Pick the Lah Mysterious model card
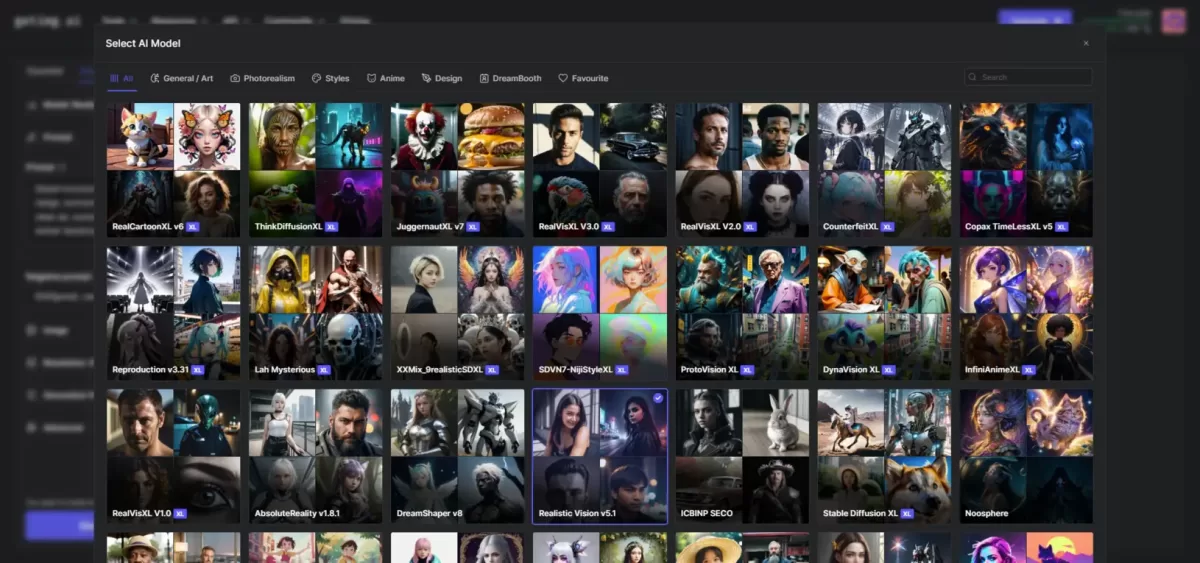Viewport: 1200px width, 563px height. 316,313
